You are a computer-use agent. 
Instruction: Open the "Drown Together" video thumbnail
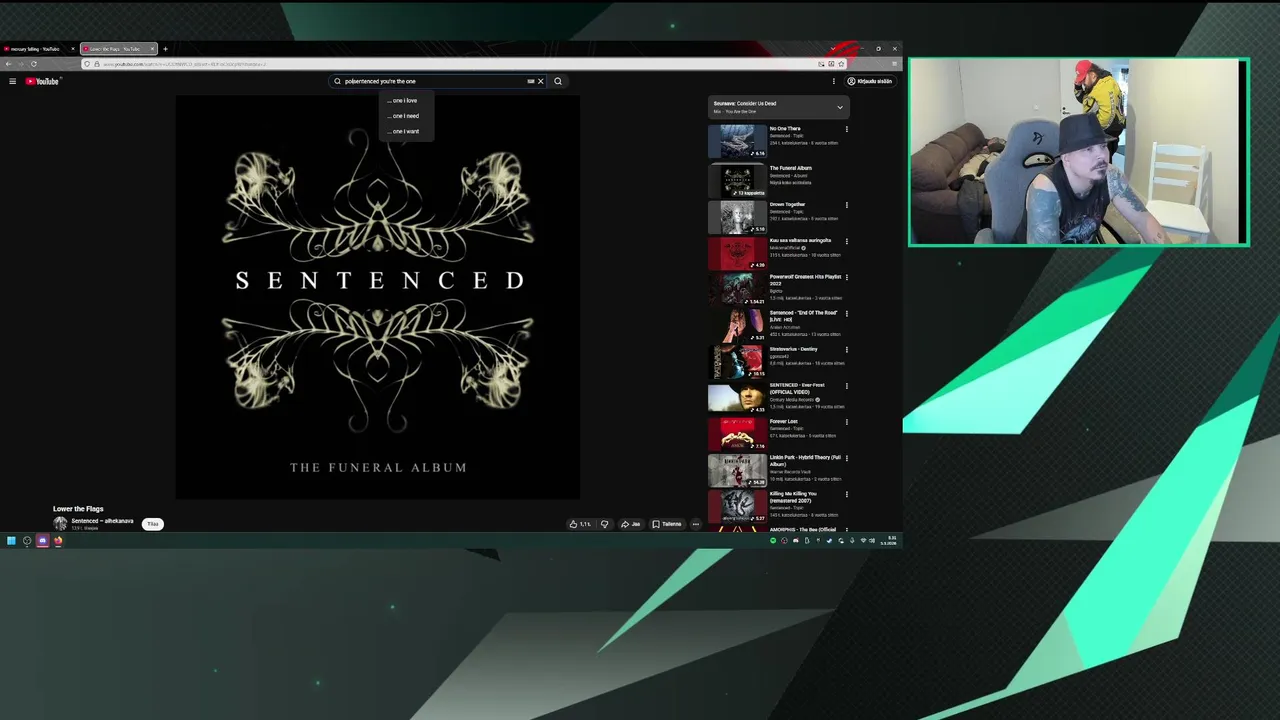(x=737, y=217)
